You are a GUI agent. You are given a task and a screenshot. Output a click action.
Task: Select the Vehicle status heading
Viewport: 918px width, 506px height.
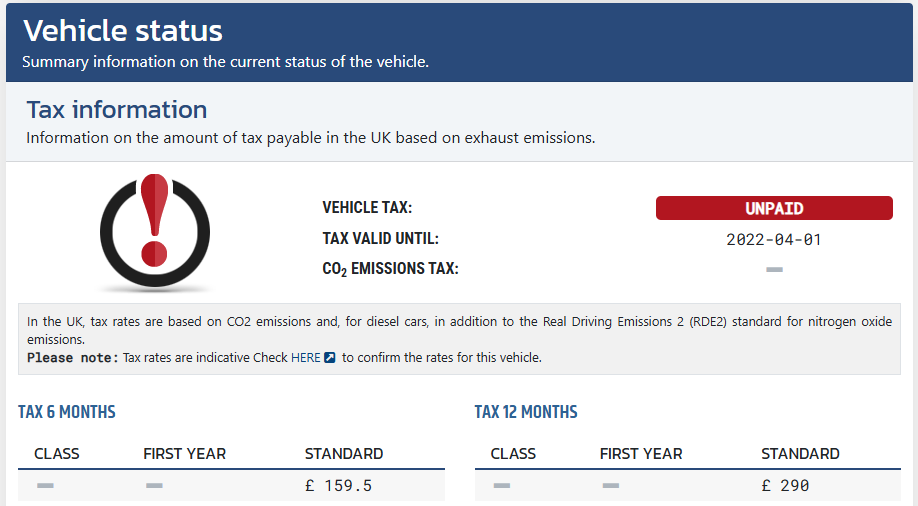coord(123,30)
